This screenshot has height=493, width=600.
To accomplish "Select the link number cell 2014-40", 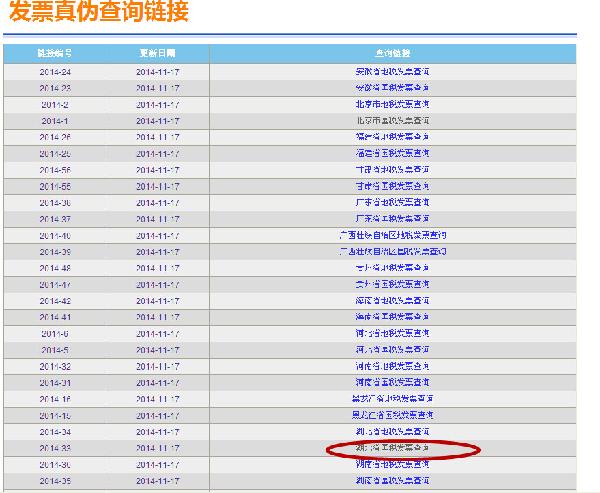I will coord(55,235).
